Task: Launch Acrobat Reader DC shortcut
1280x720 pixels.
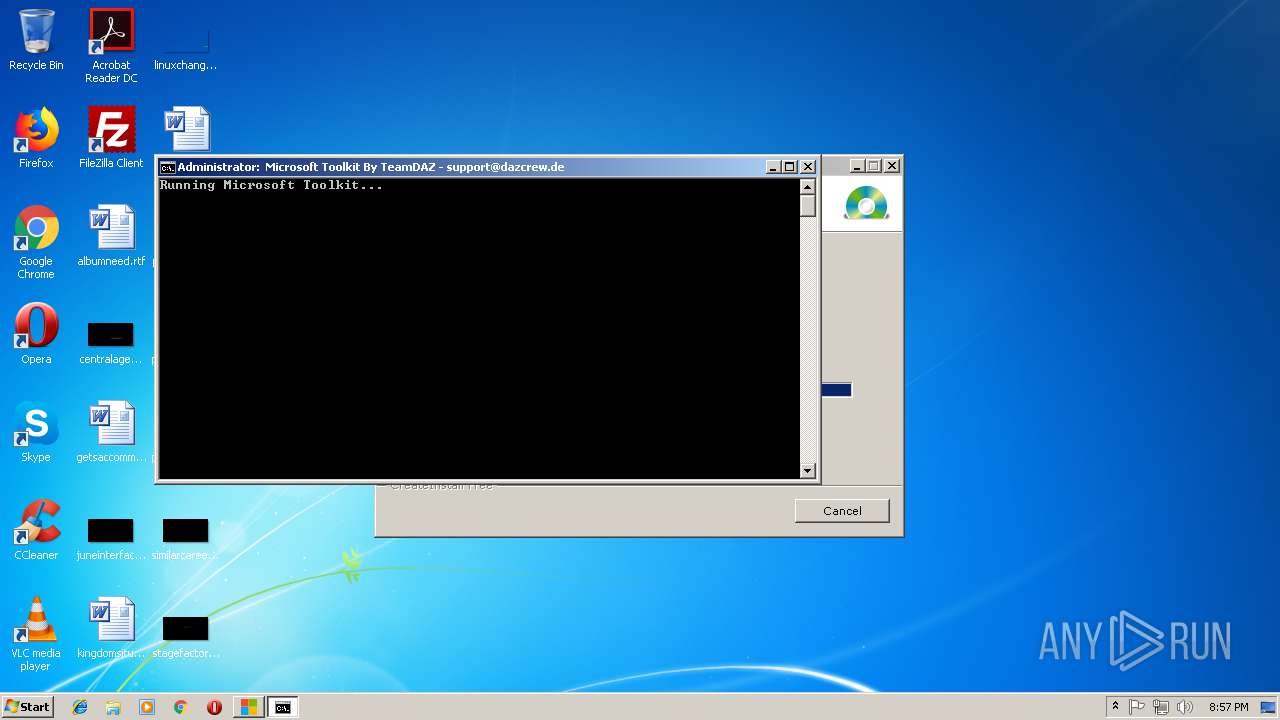Action: tap(111, 46)
